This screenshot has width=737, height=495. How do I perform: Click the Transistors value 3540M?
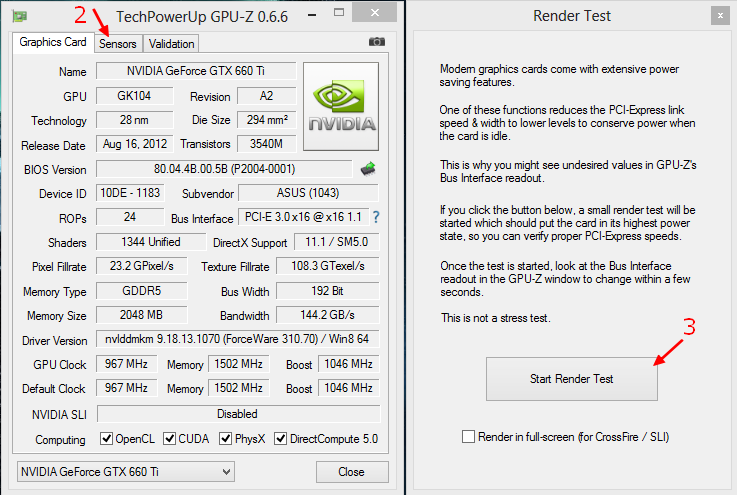pyautogui.click(x=267, y=144)
